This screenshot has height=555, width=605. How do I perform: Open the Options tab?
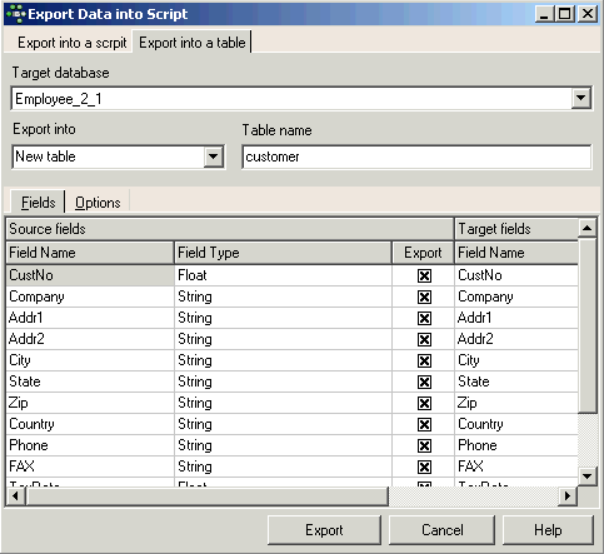click(x=98, y=202)
